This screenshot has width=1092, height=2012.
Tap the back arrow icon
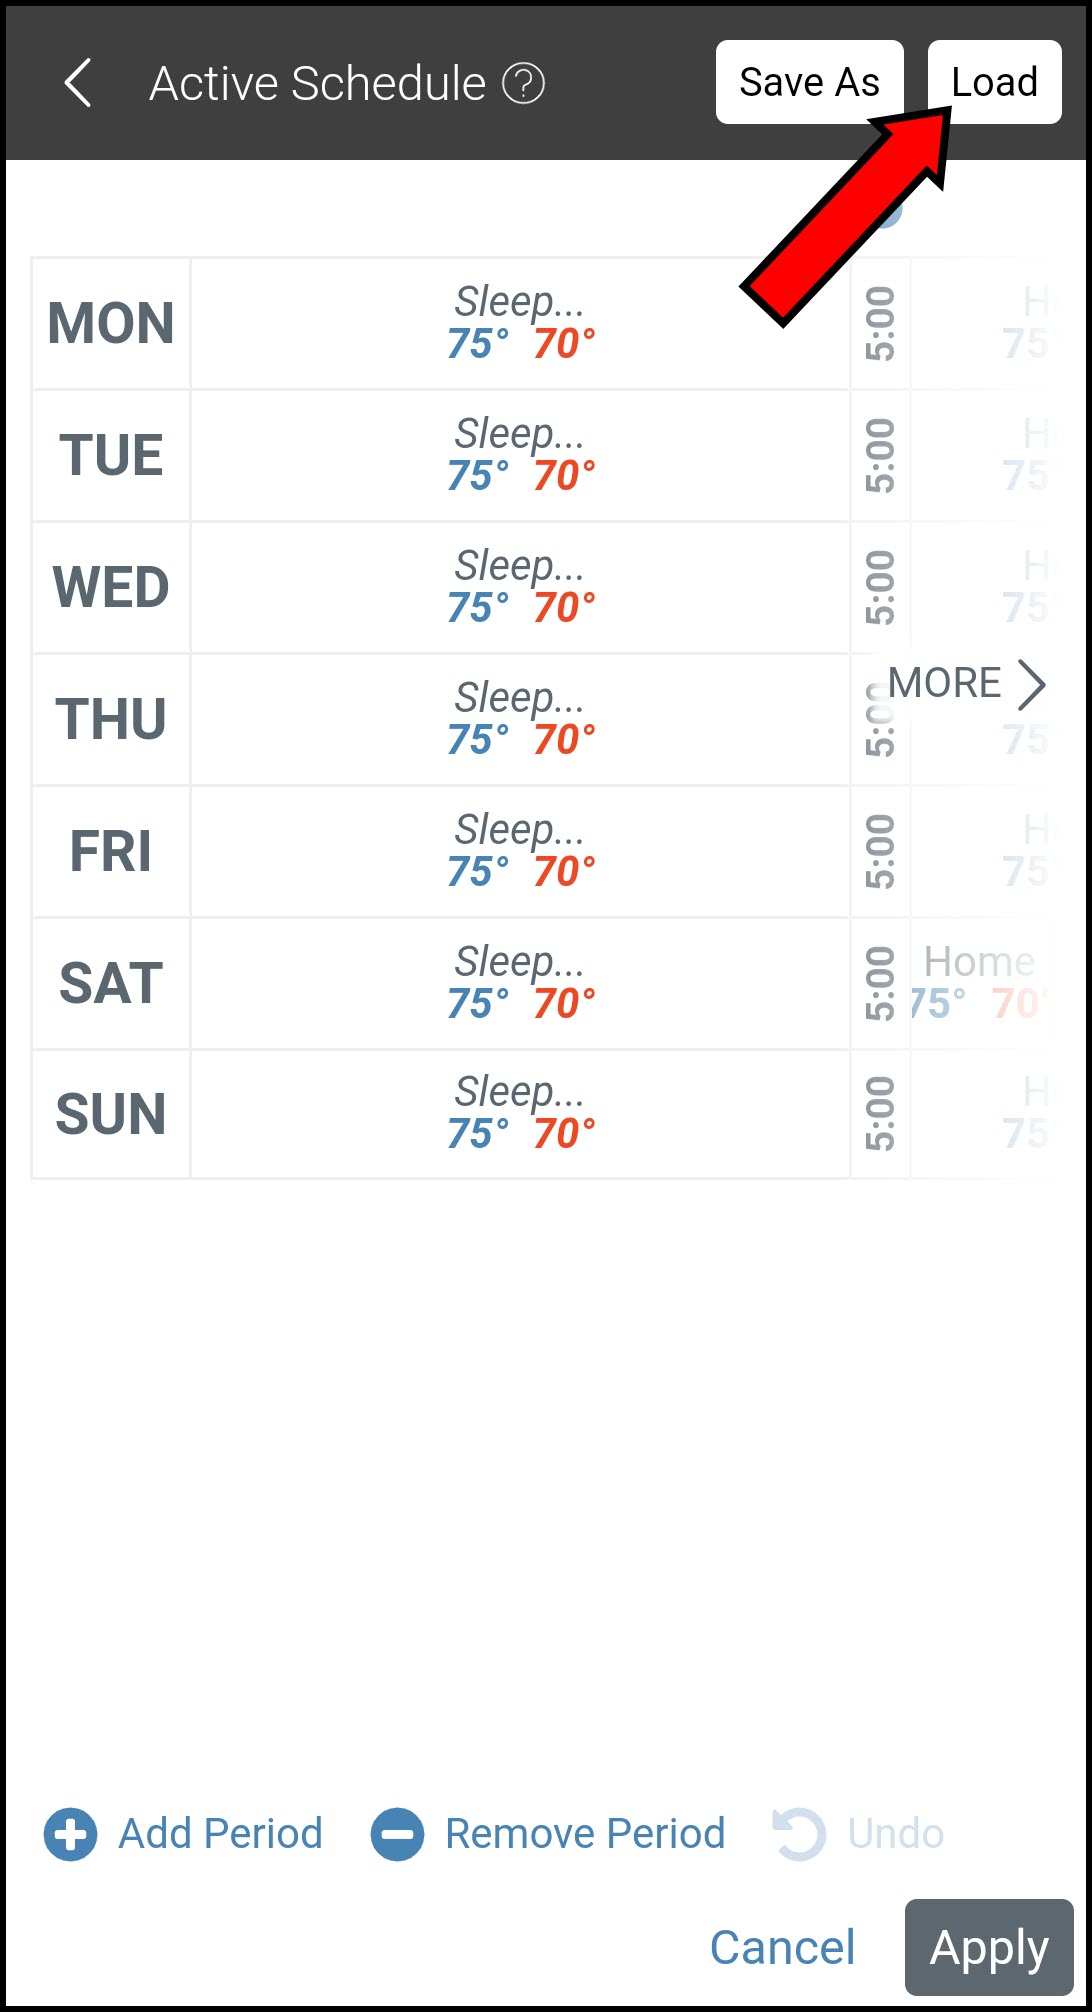78,83
